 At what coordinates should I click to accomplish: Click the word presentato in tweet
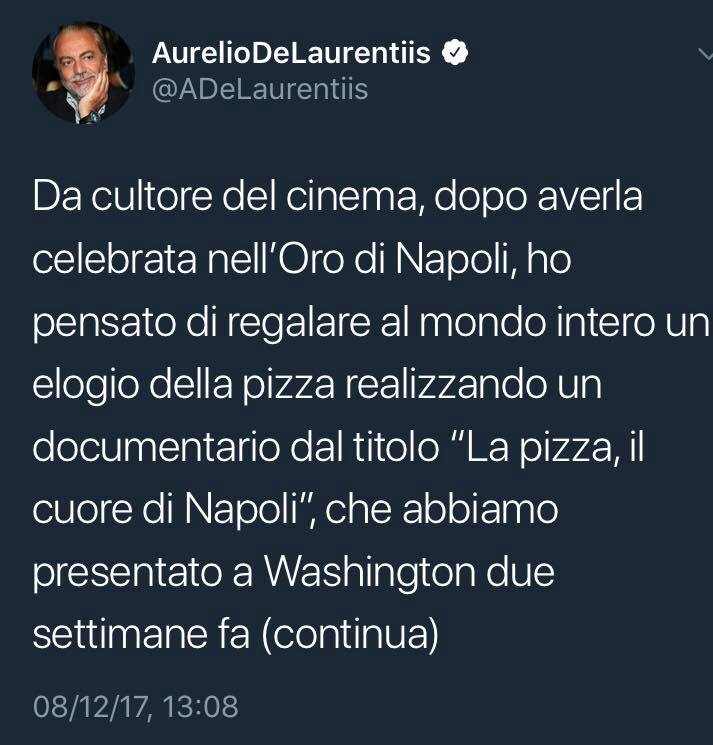coord(127,572)
